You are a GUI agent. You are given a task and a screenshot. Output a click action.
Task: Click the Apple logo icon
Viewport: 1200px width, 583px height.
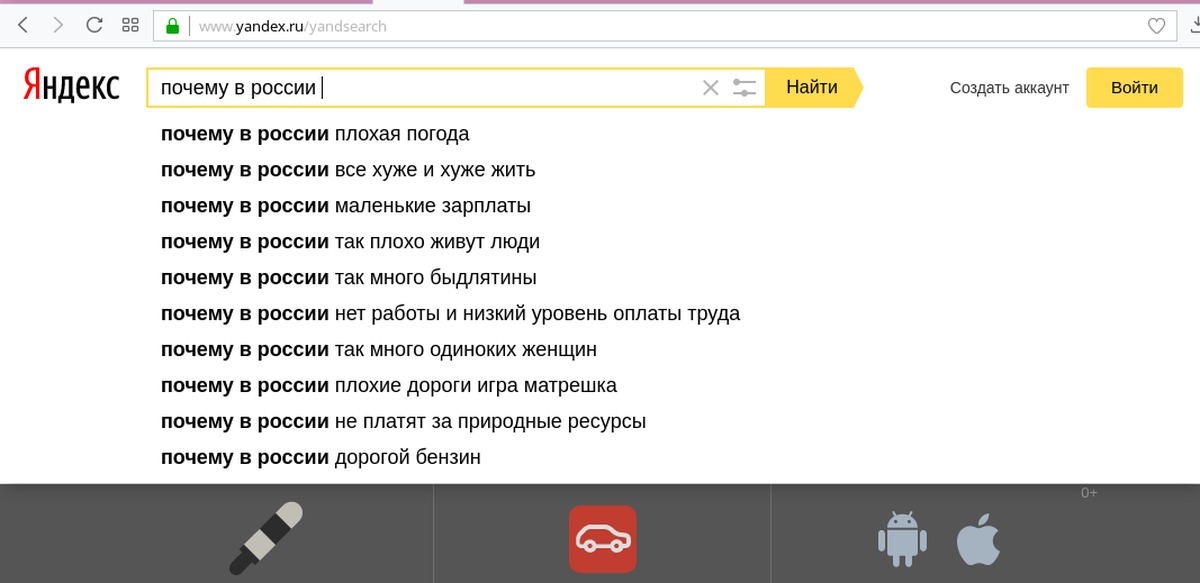[978, 541]
